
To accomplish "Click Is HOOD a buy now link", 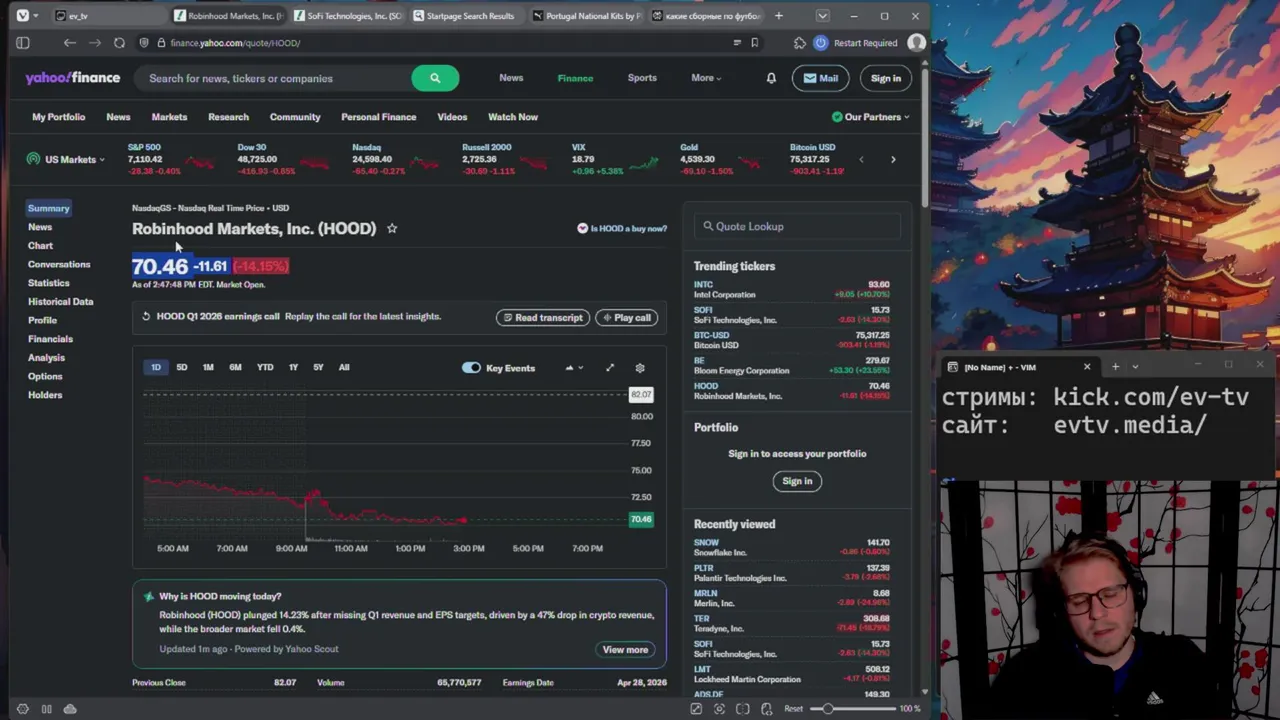I will (622, 229).
